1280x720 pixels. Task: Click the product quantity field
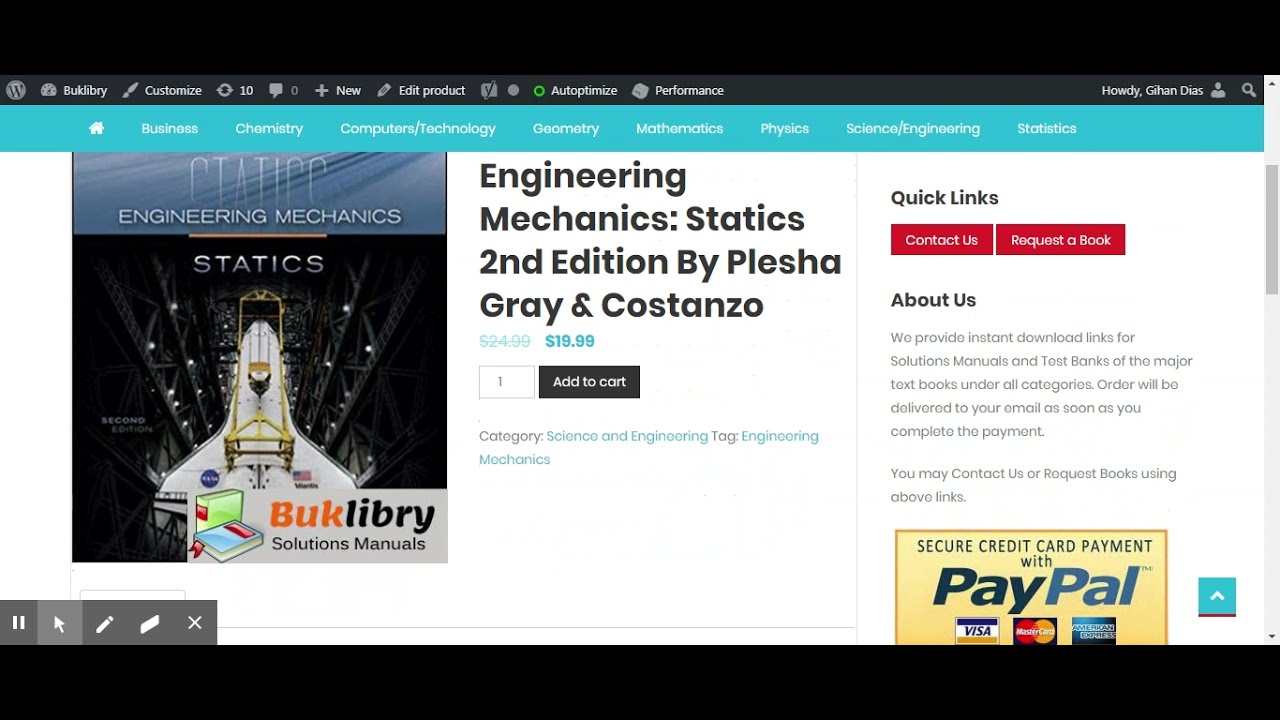click(506, 382)
